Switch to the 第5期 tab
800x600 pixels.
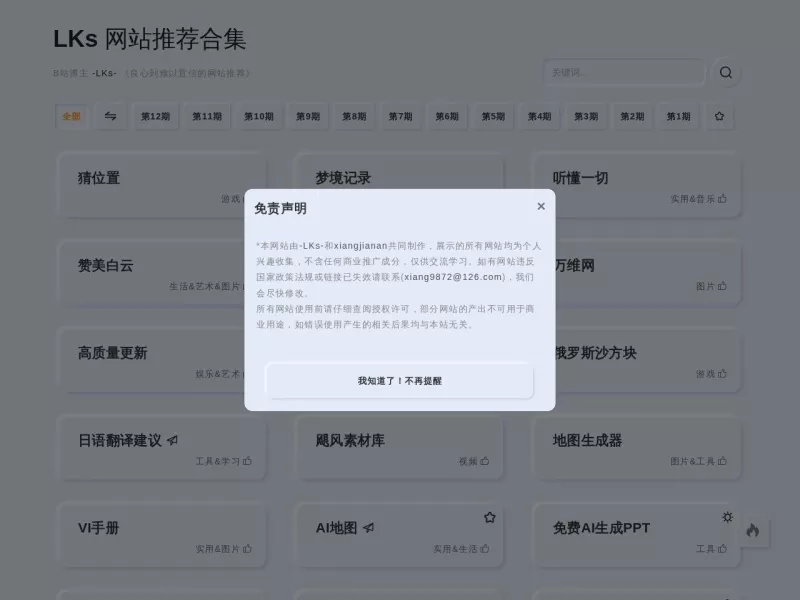pos(493,116)
